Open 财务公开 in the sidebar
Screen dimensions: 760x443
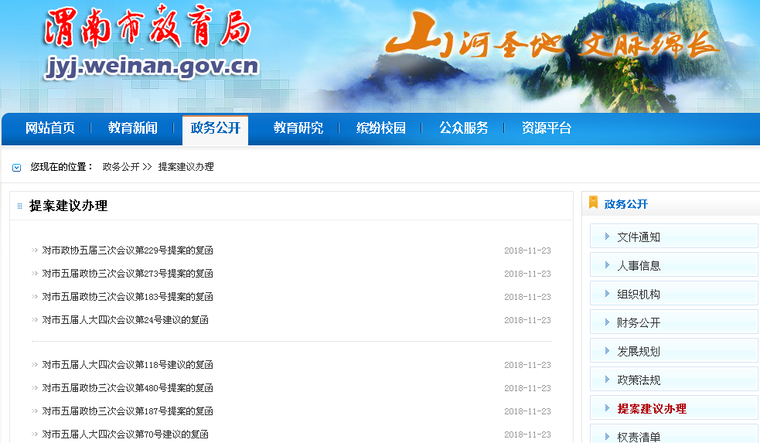674,322
